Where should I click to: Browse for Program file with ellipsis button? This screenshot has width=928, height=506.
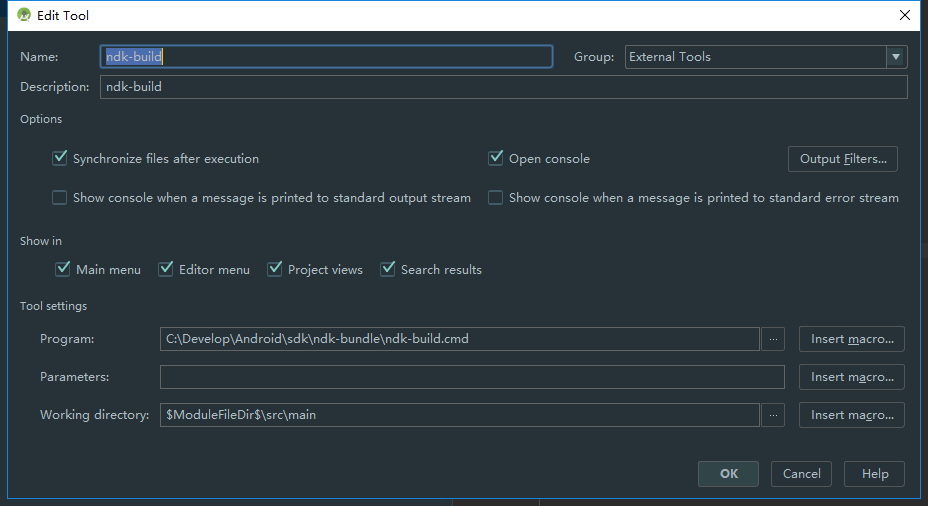(773, 339)
